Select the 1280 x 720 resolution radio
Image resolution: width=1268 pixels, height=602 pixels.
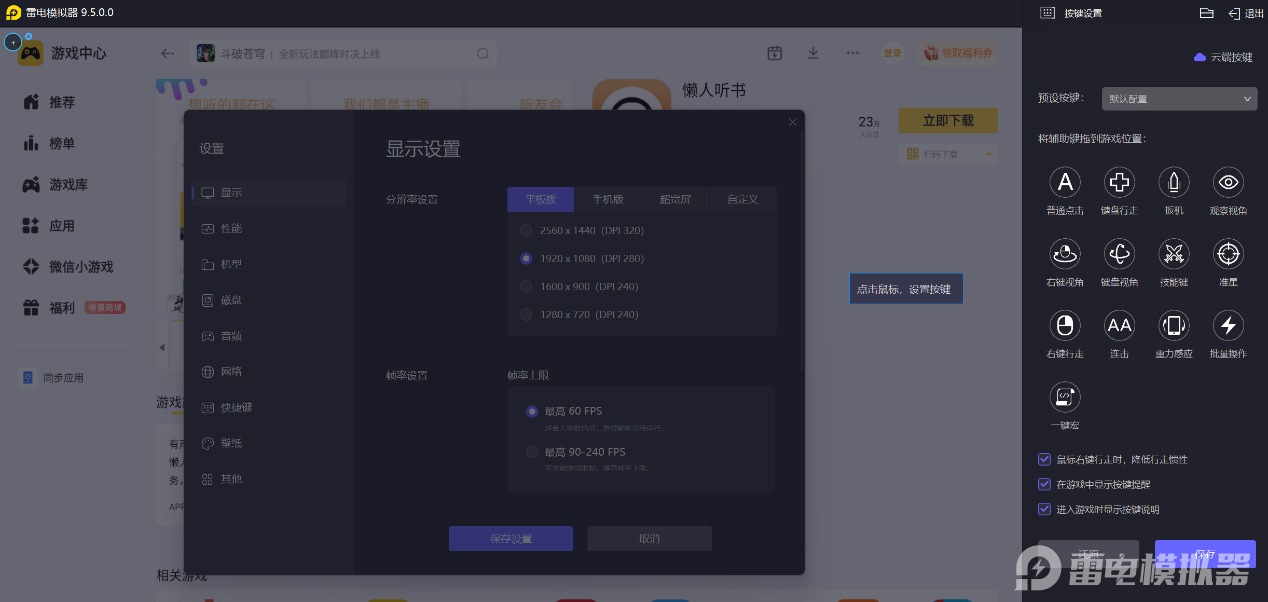coord(526,314)
